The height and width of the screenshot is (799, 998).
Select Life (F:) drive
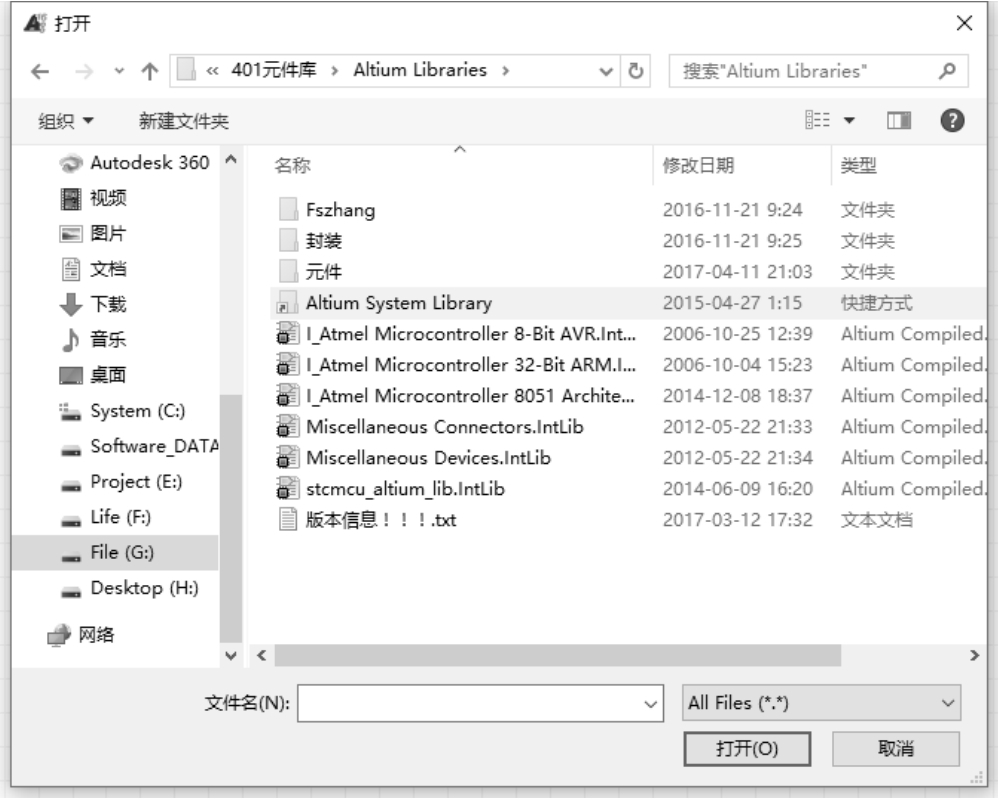106,517
